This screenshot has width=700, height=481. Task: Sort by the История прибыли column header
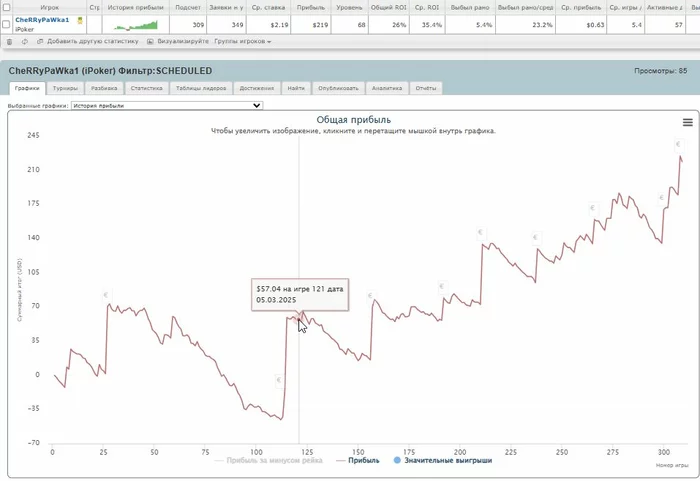pyautogui.click(x=136, y=8)
